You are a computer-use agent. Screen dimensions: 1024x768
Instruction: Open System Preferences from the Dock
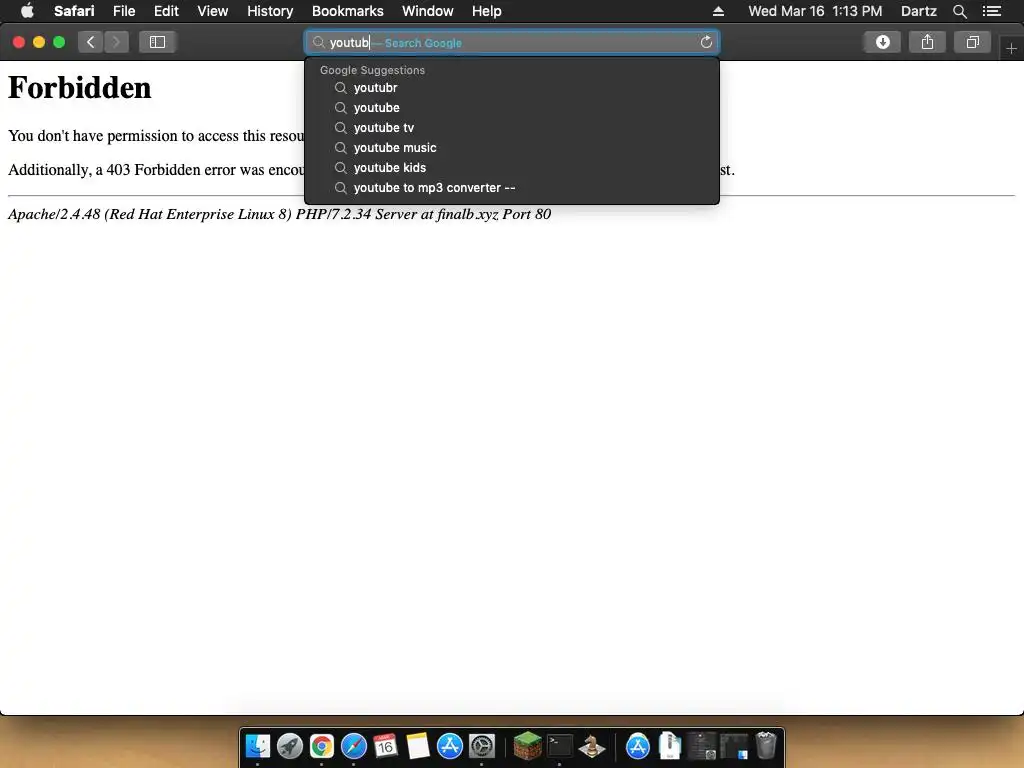(482, 746)
